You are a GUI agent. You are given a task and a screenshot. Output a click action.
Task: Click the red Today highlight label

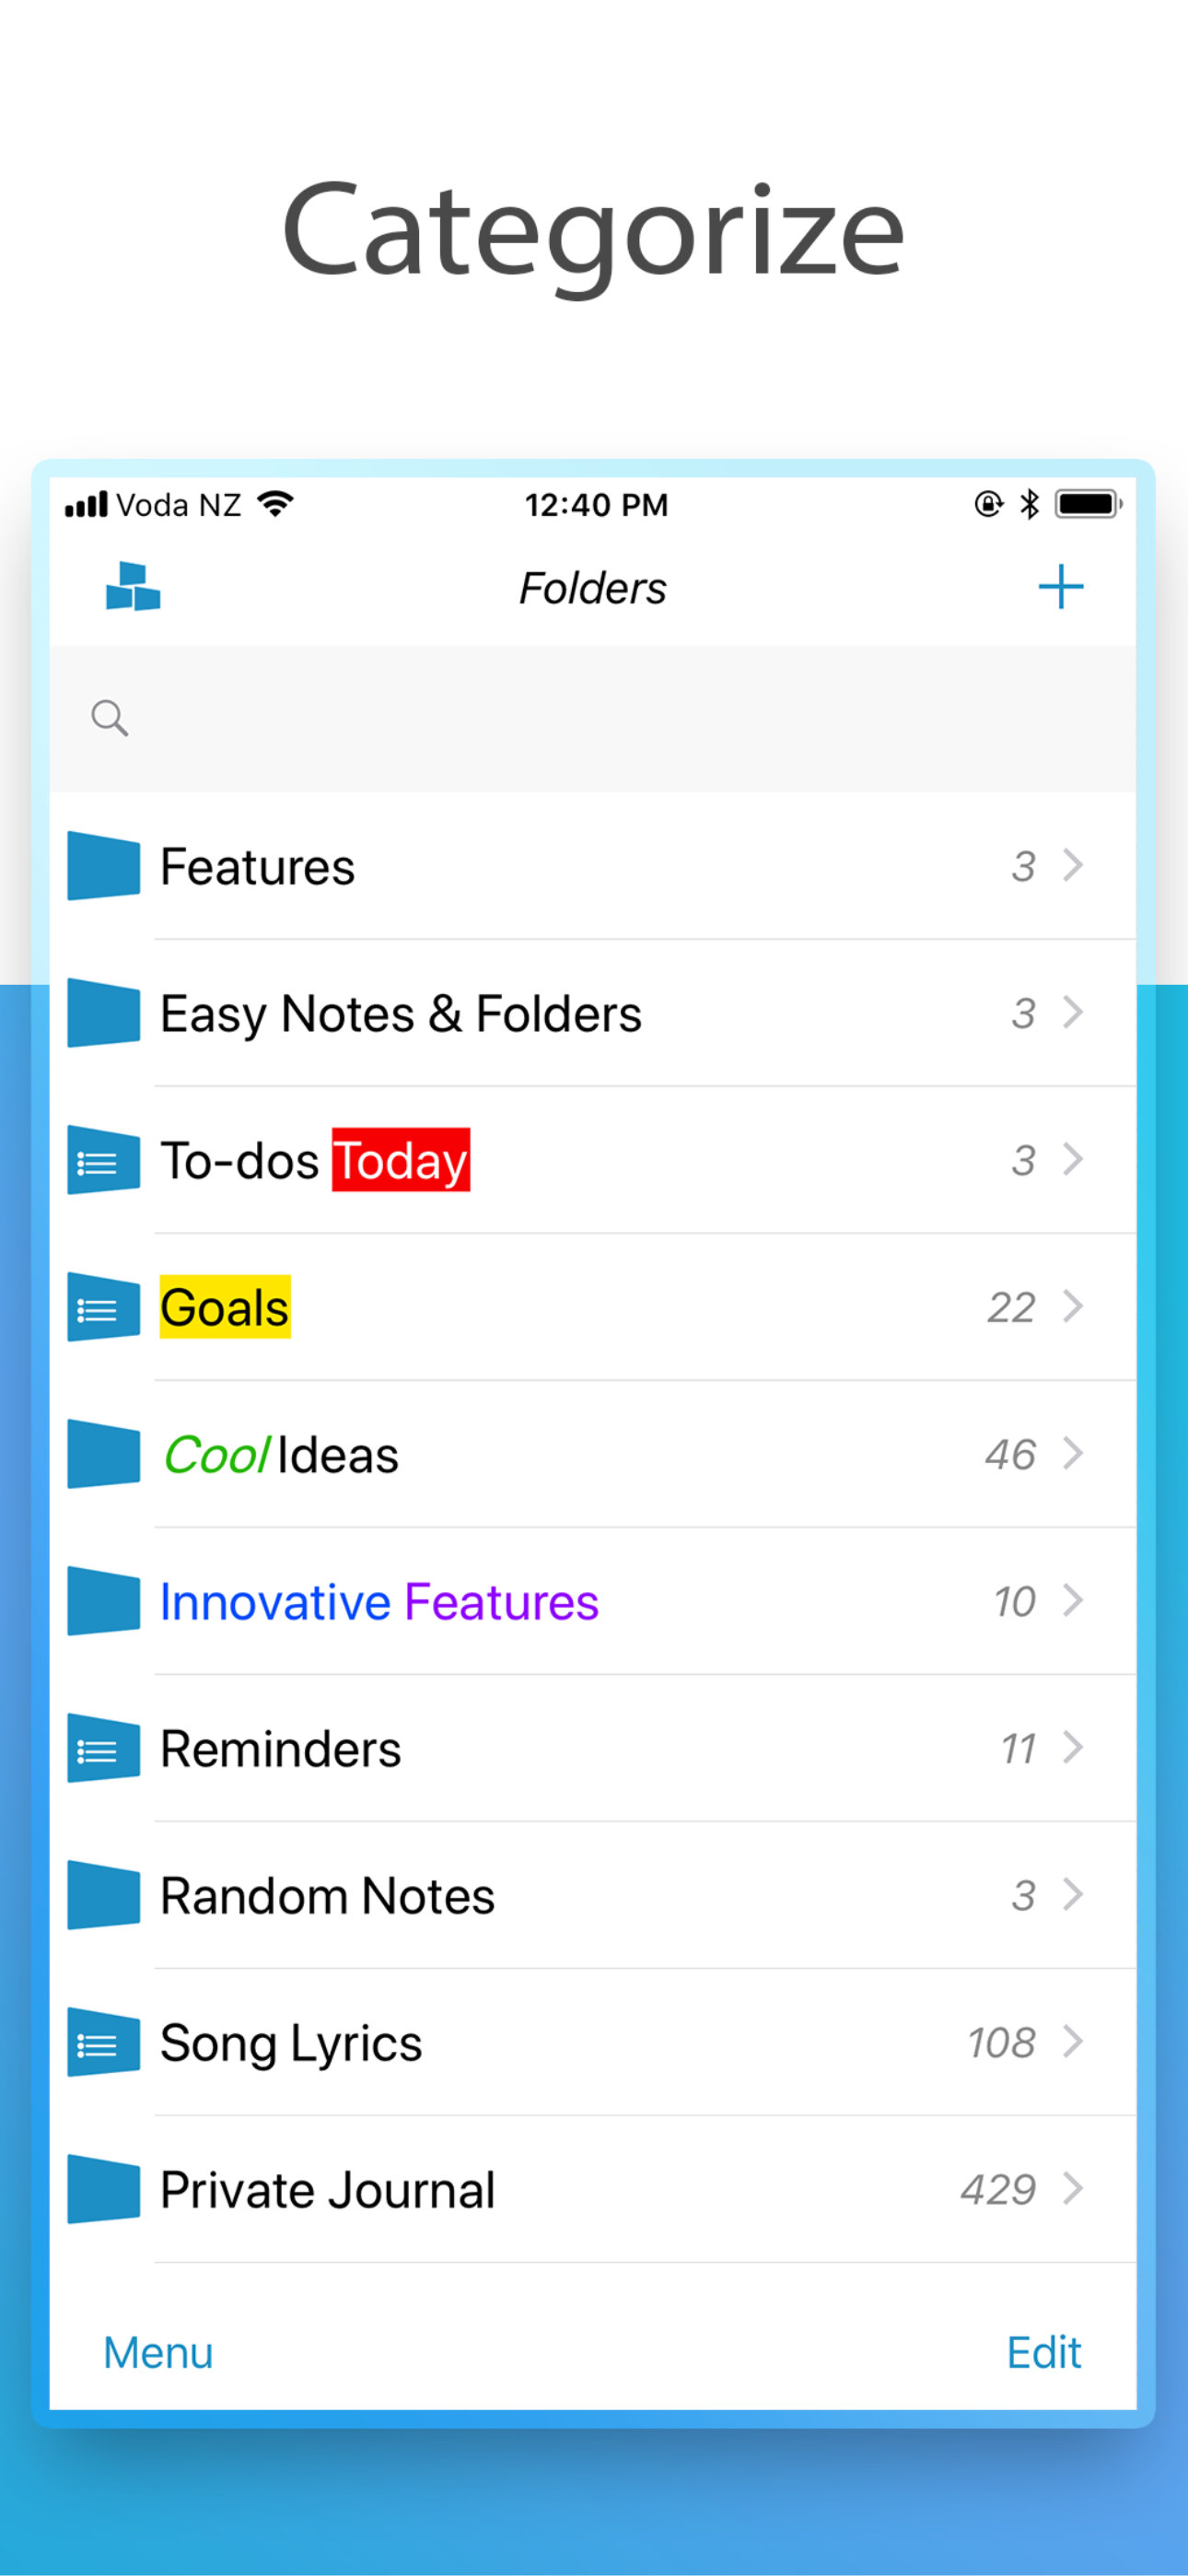[x=400, y=1160]
